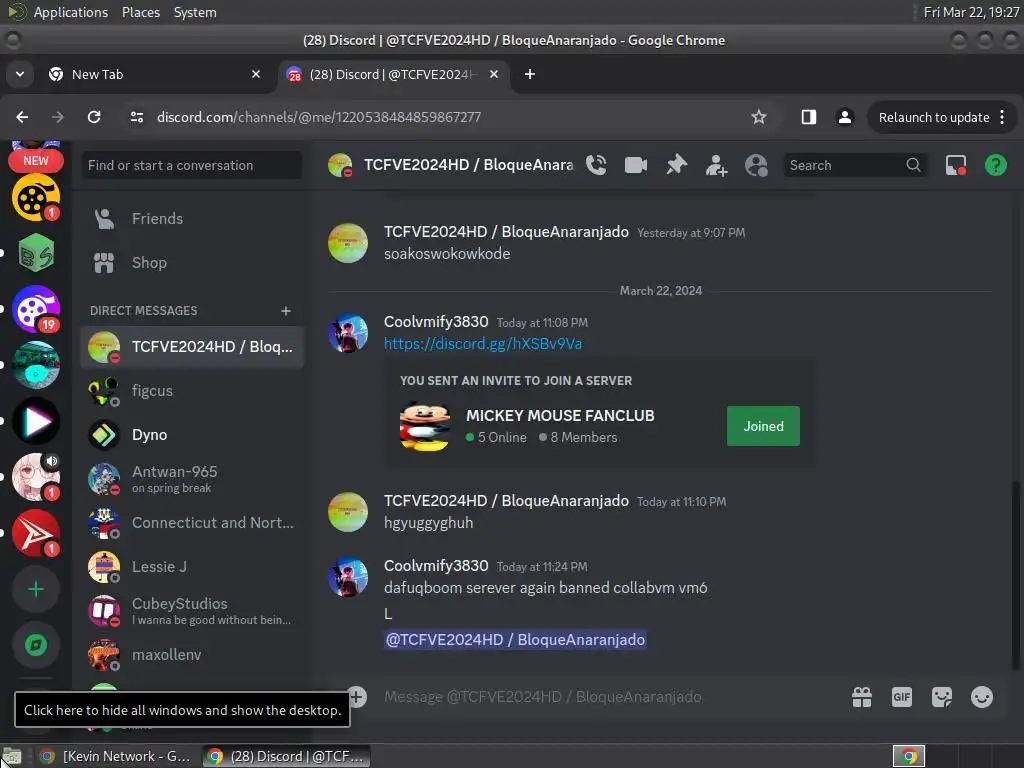1024x768 pixels.
Task: Click the chat search field
Action: click(x=855, y=165)
